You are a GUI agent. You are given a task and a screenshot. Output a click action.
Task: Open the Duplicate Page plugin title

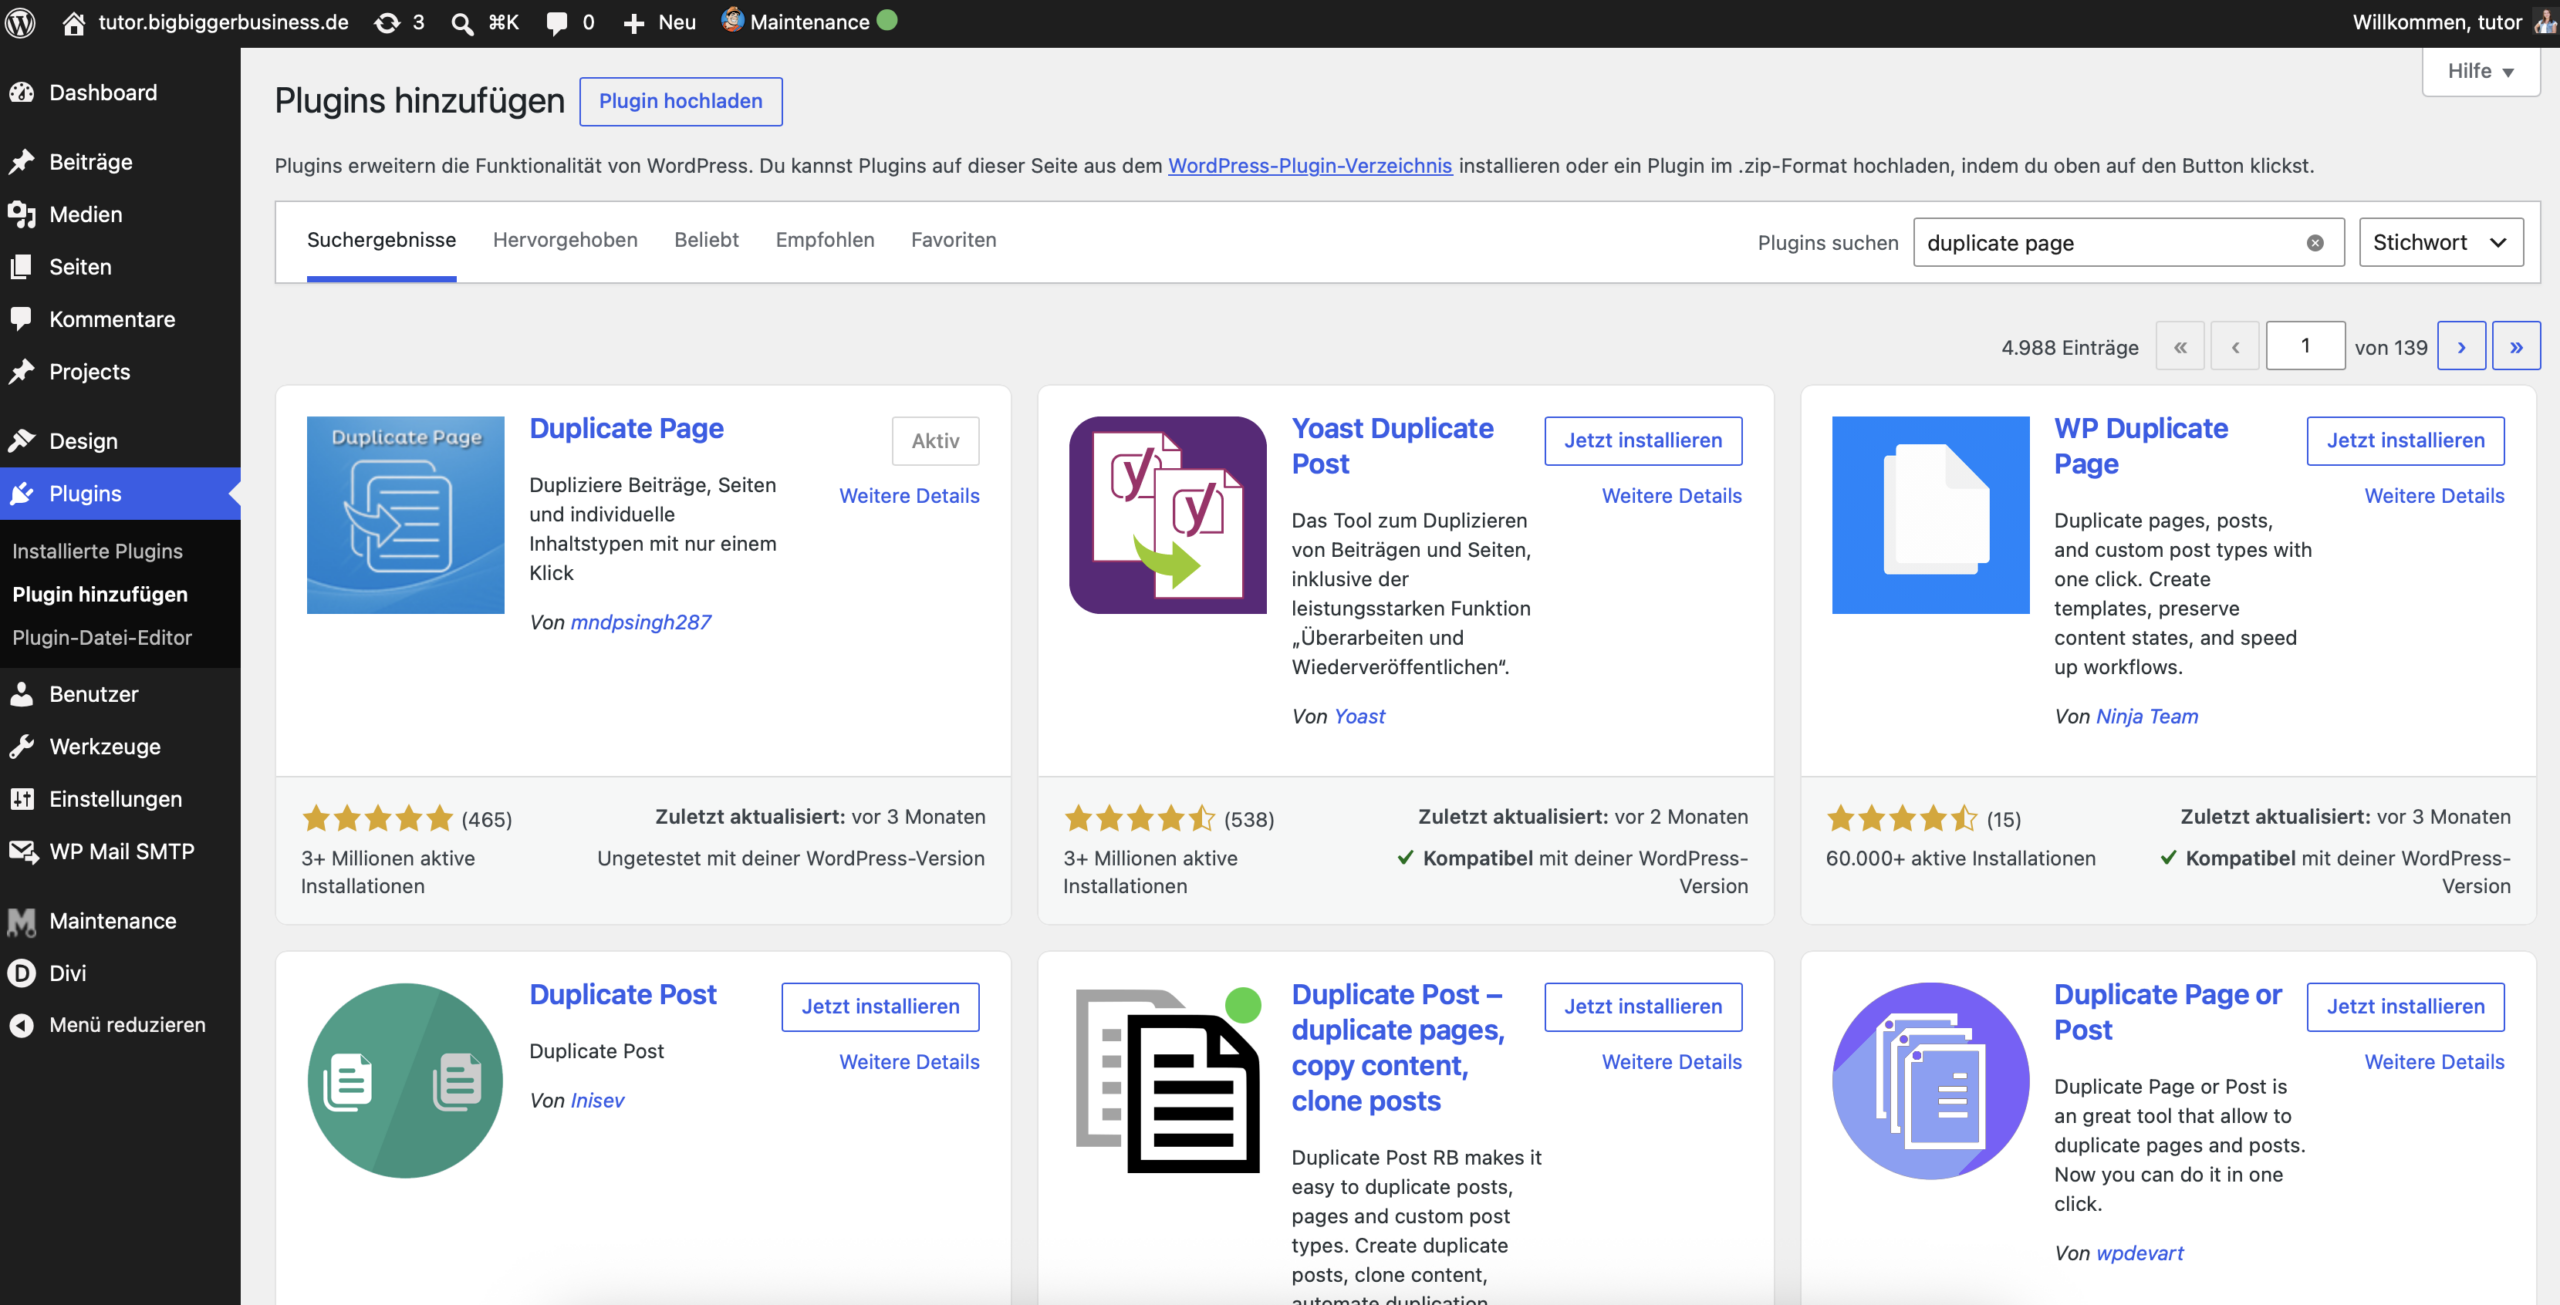pyautogui.click(x=626, y=428)
